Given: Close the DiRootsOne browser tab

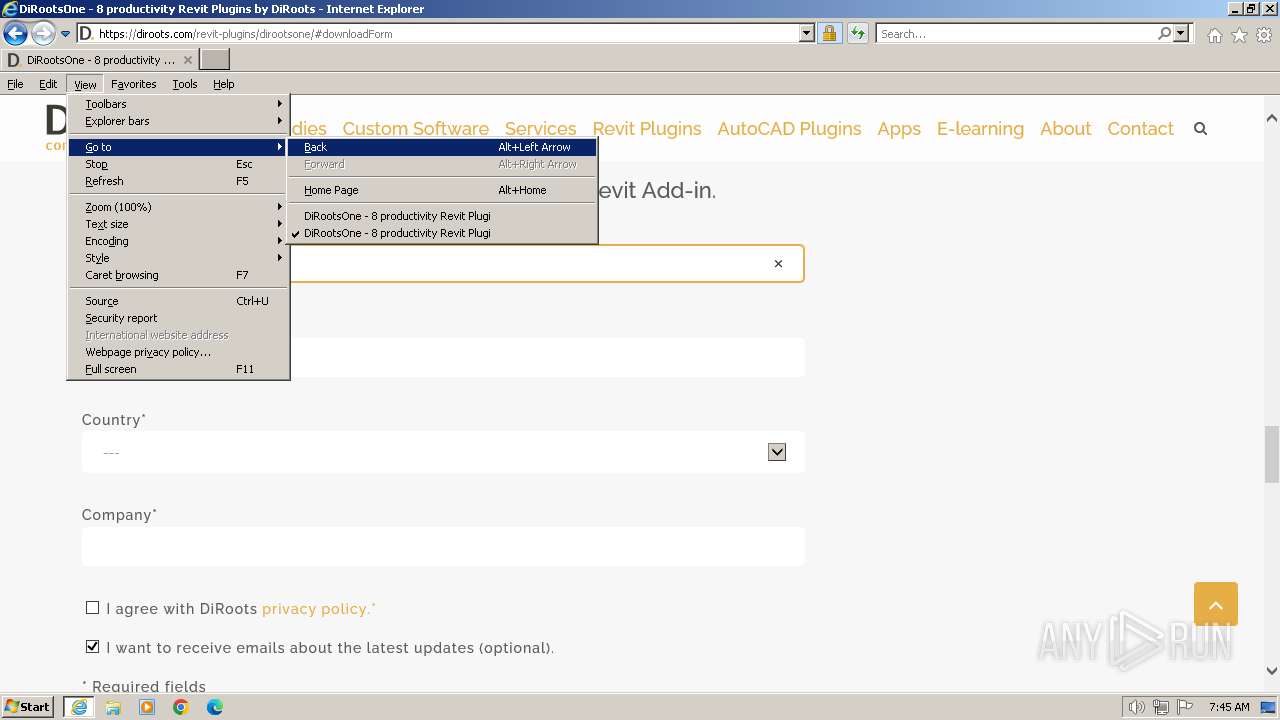Looking at the screenshot, I should [188, 60].
